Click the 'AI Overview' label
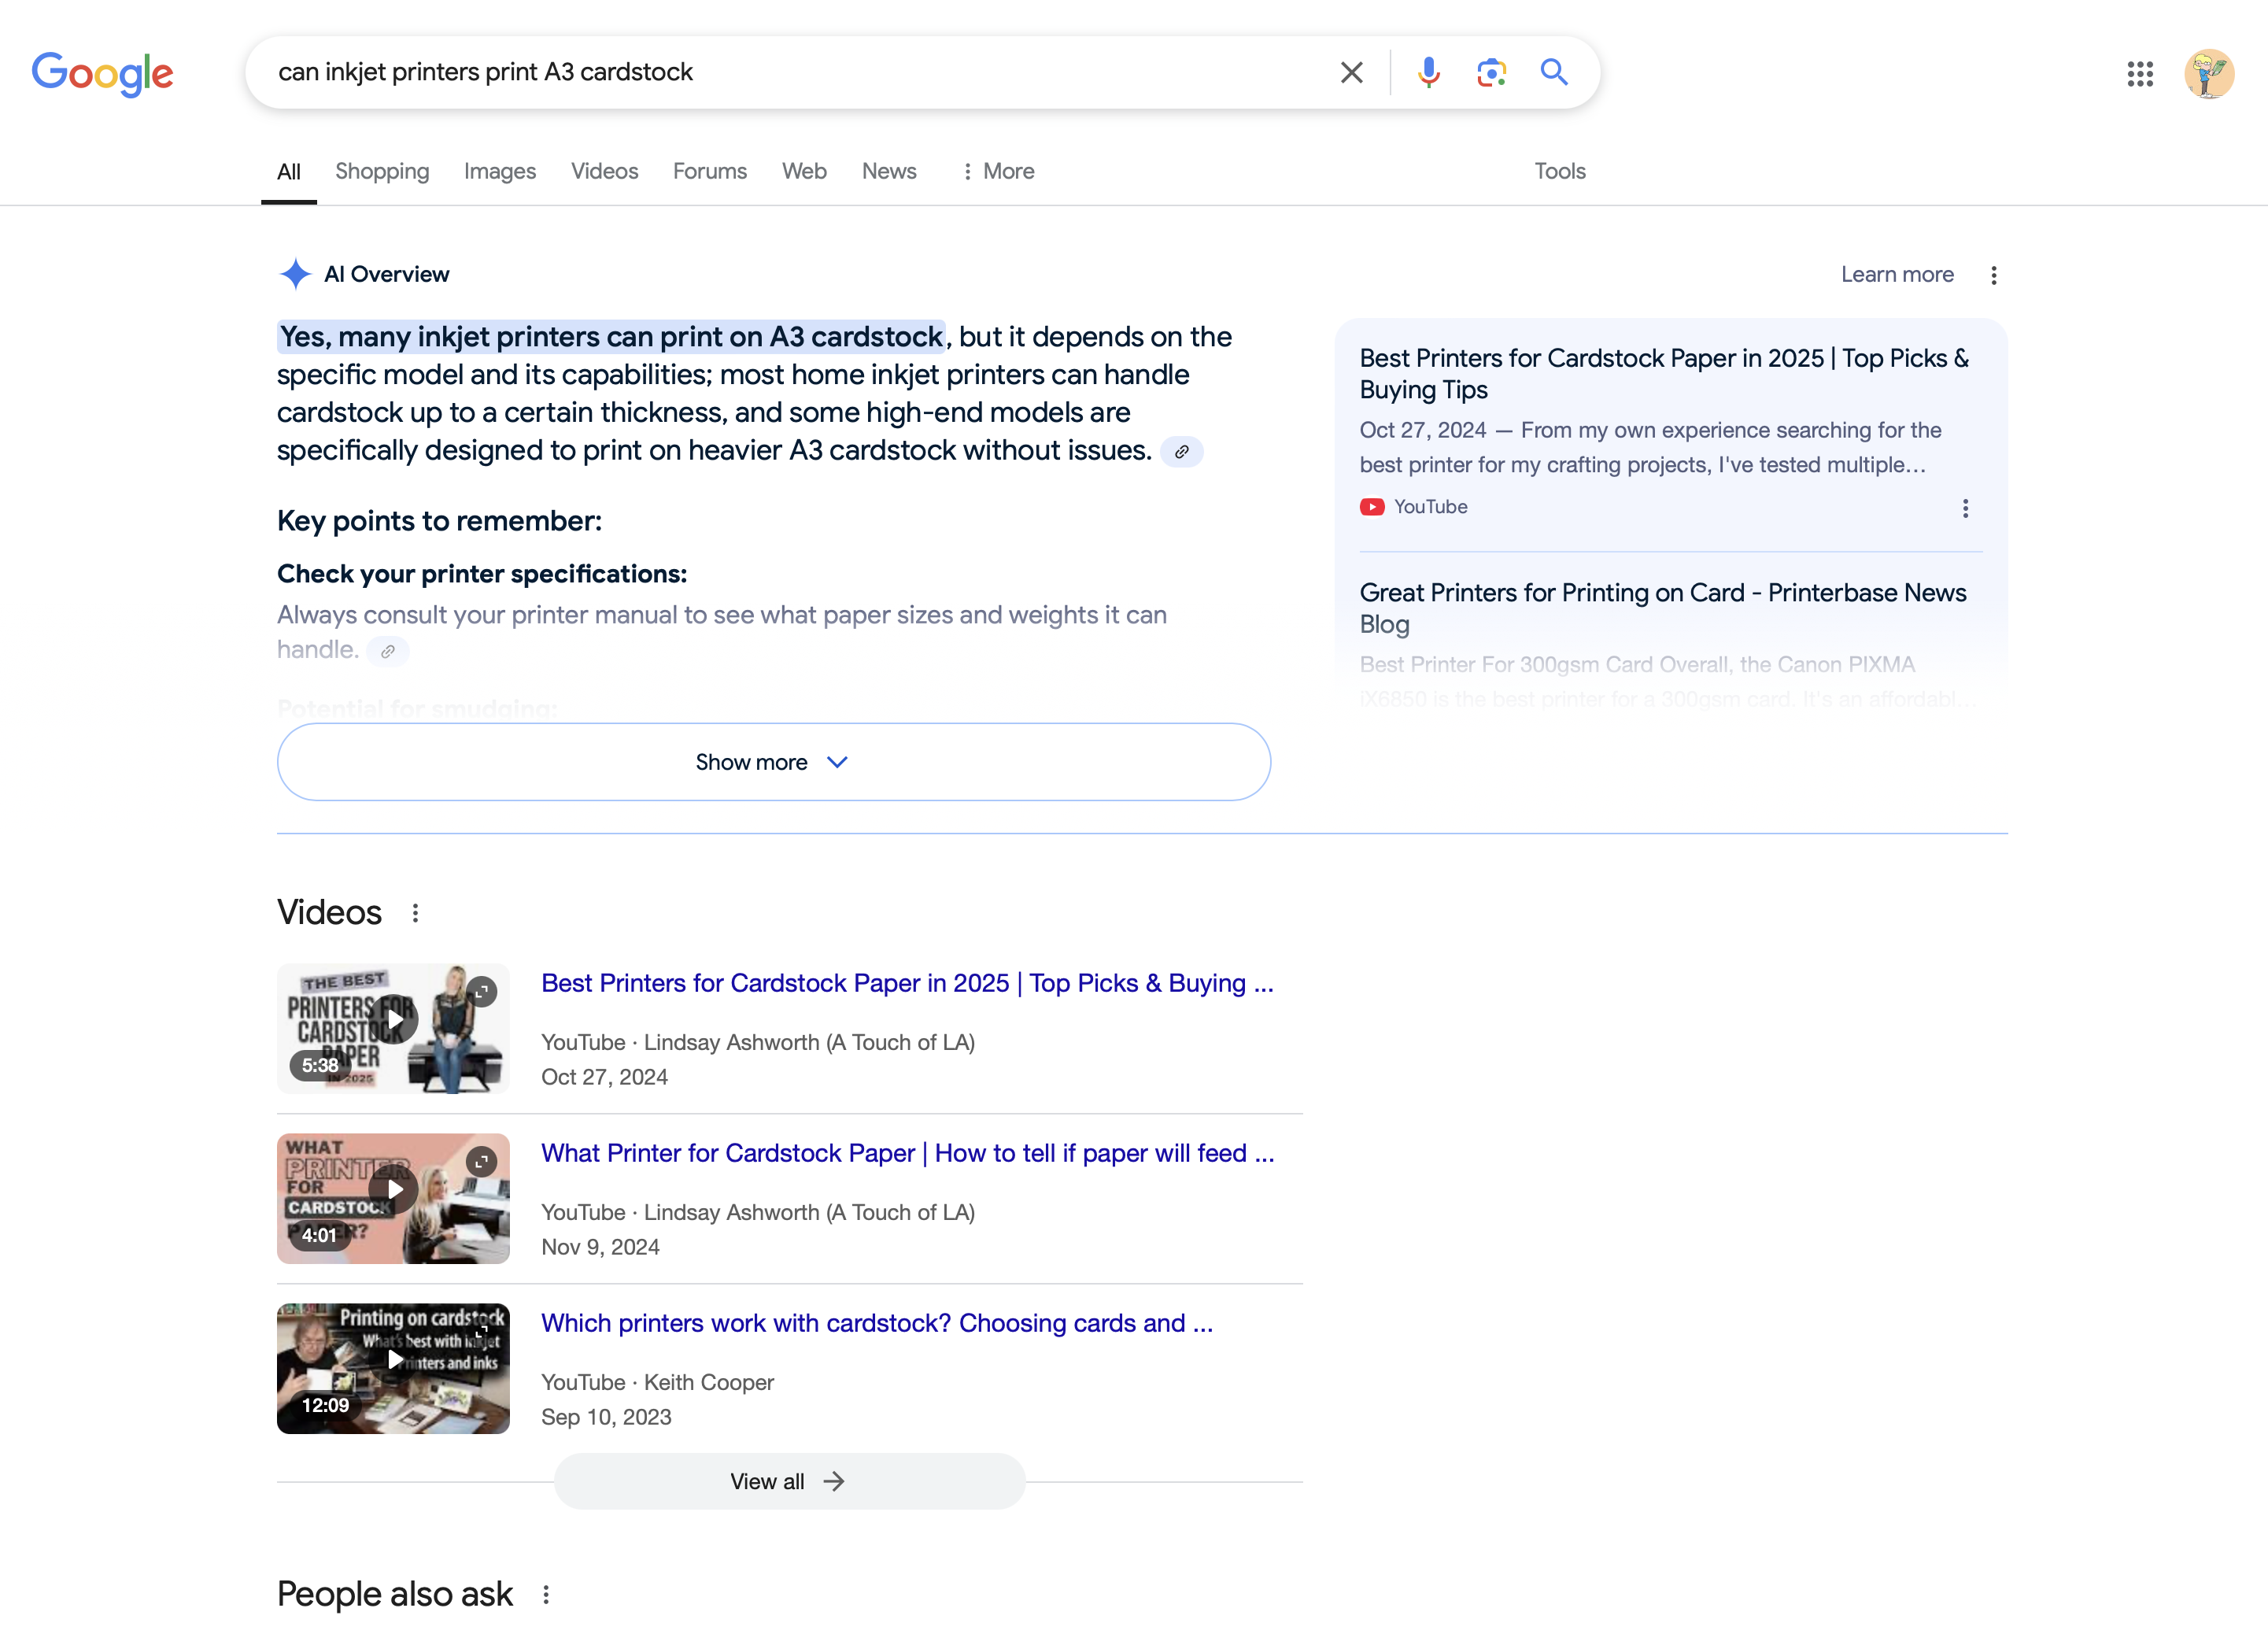This screenshot has width=2268, height=1634. (x=386, y=274)
